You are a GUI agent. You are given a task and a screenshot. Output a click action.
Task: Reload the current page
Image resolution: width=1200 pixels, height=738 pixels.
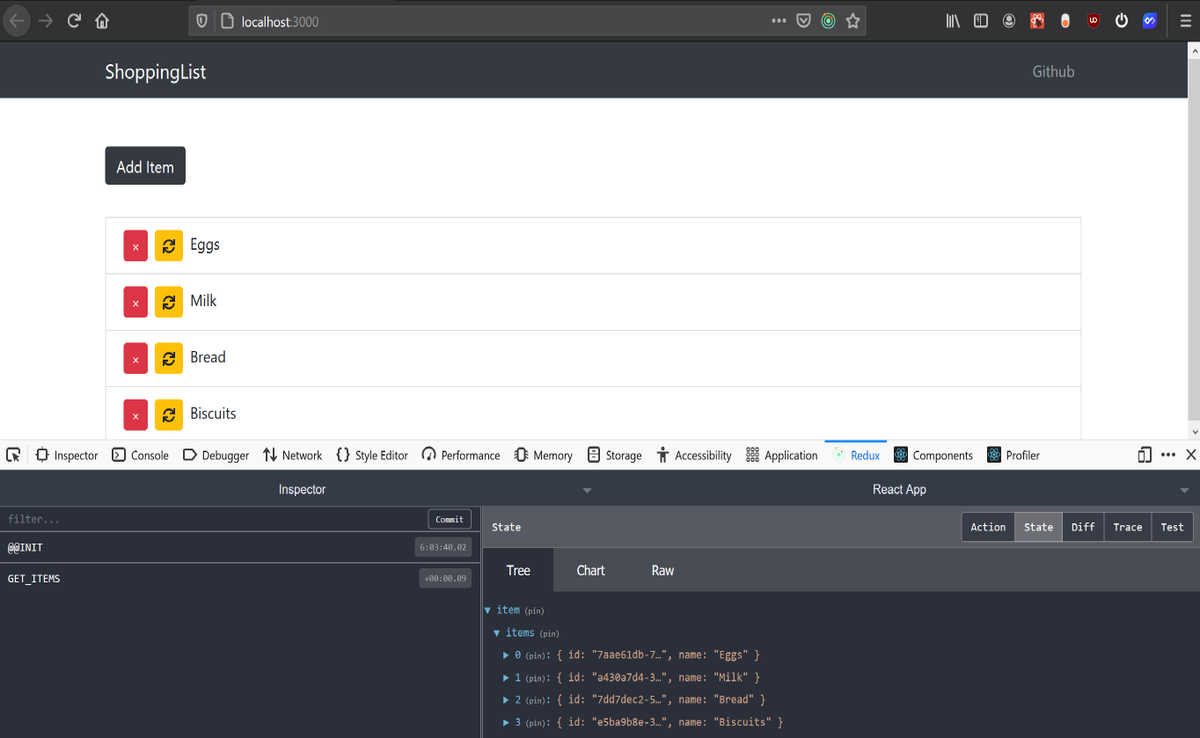[x=74, y=21]
